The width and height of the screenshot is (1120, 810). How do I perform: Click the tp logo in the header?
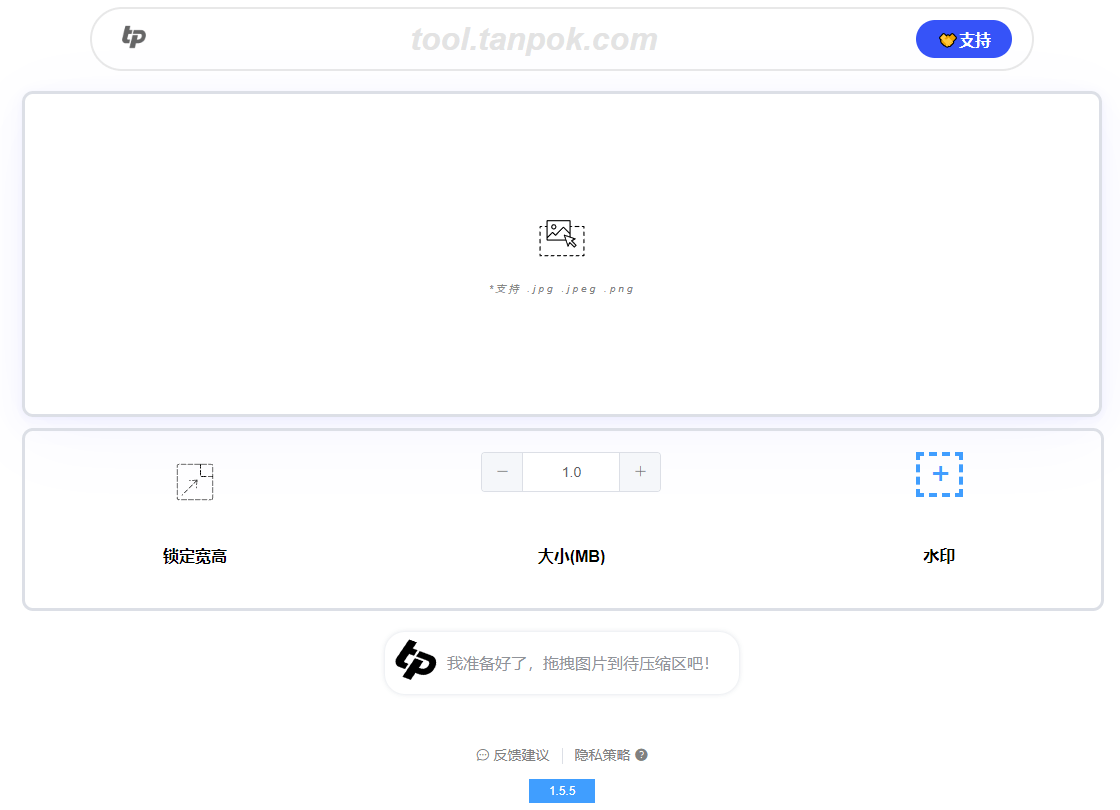134,38
